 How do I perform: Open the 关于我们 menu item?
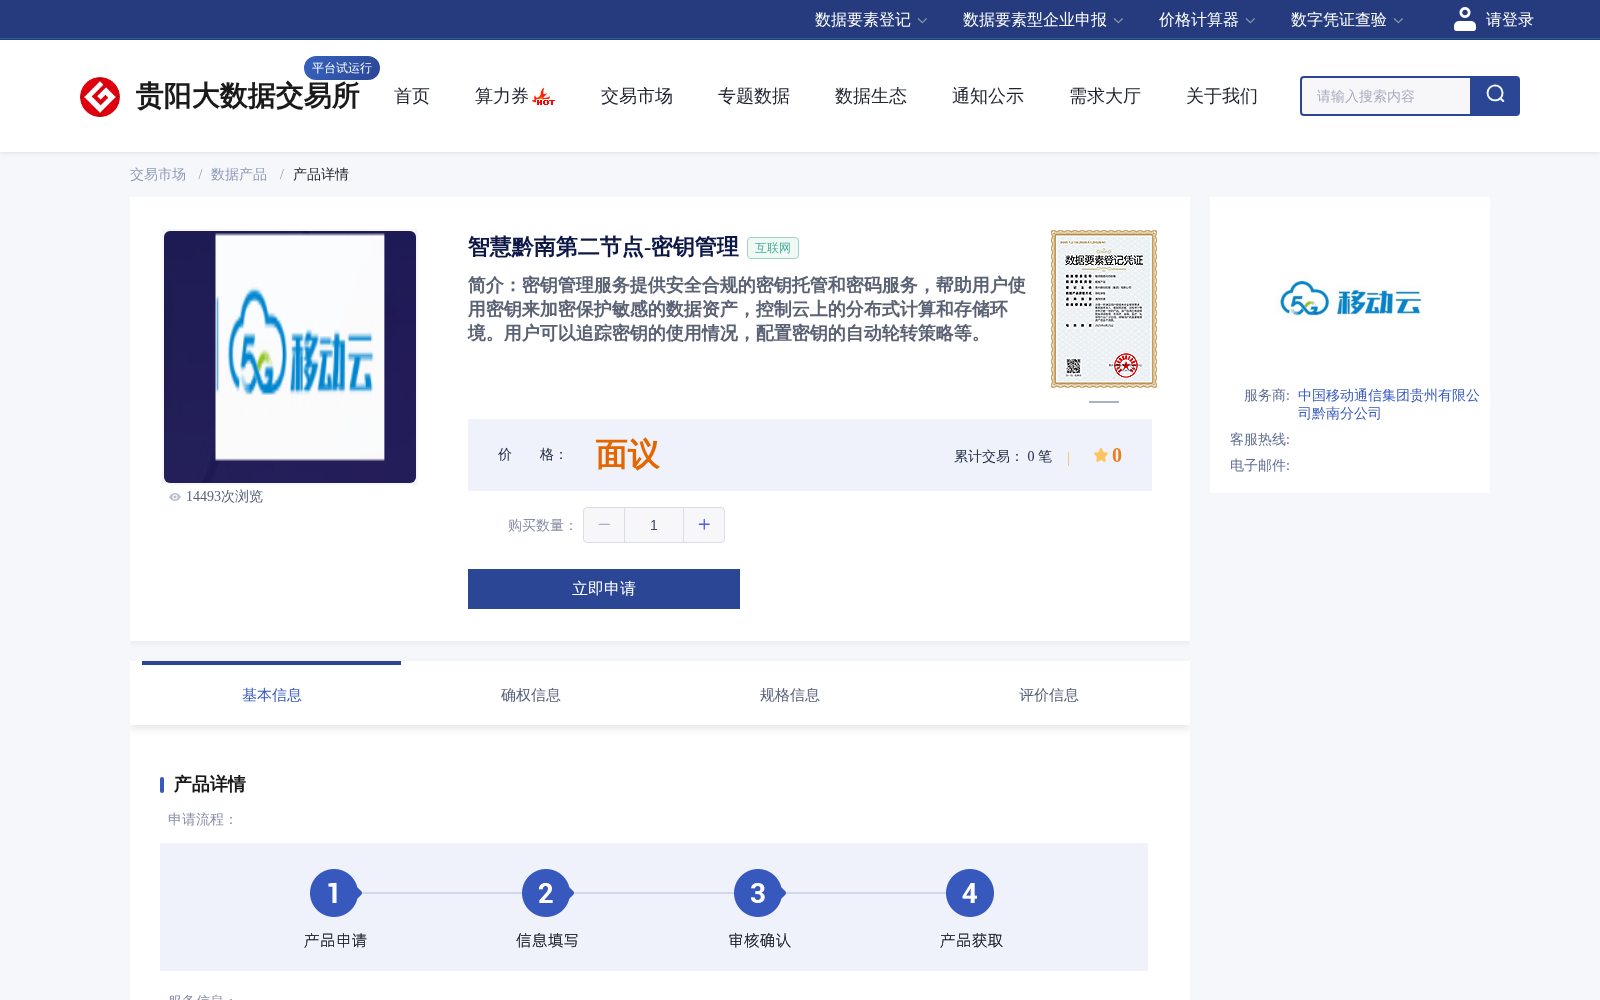pyautogui.click(x=1222, y=96)
